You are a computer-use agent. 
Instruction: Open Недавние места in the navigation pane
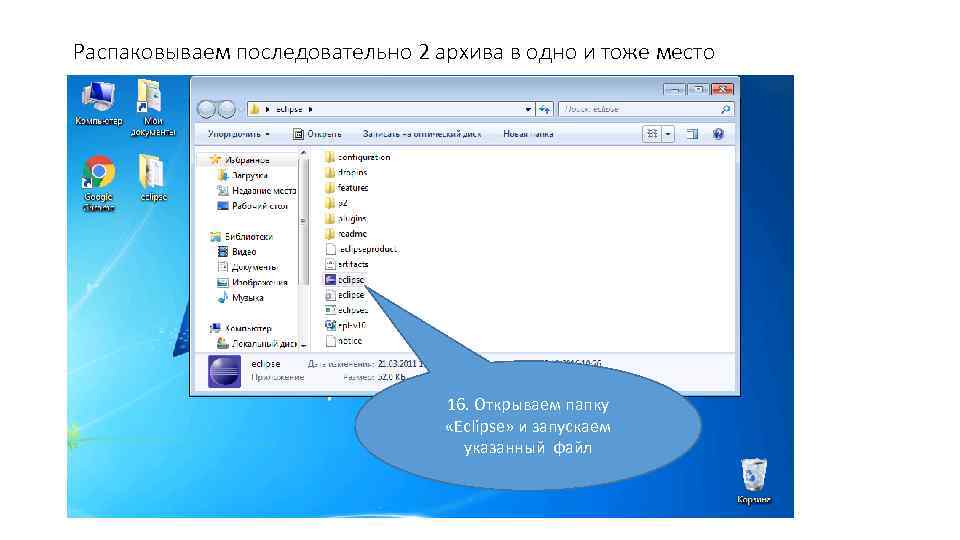257,191
